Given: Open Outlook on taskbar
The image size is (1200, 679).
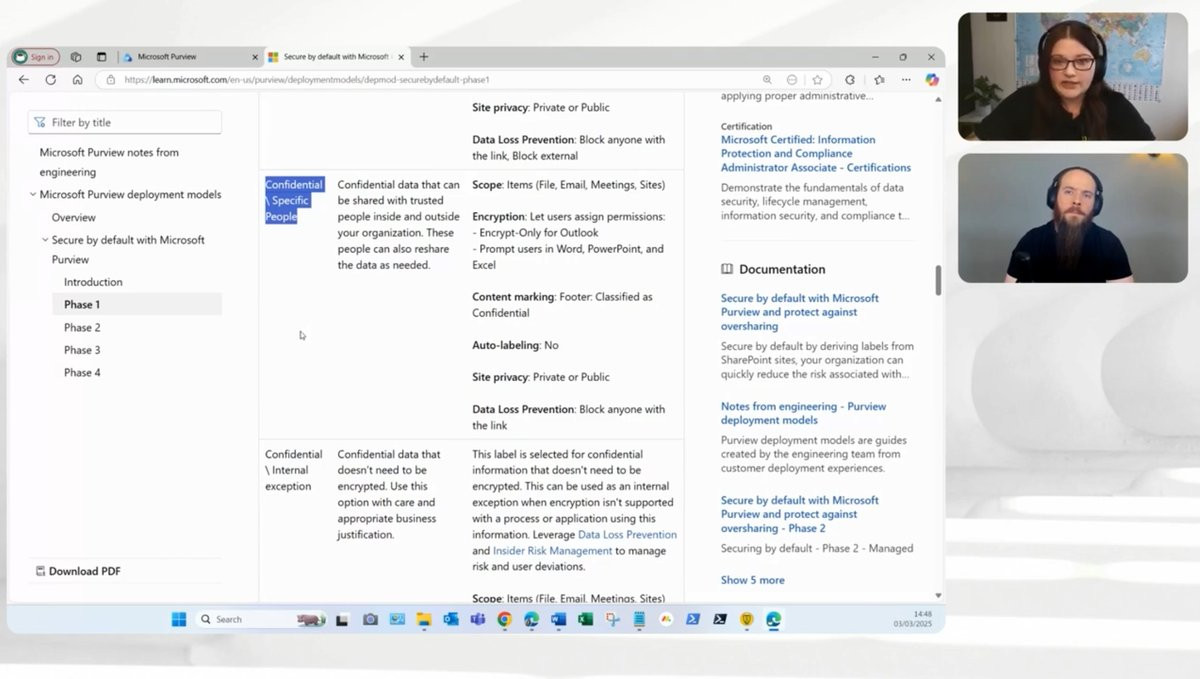Looking at the screenshot, I should [451, 619].
